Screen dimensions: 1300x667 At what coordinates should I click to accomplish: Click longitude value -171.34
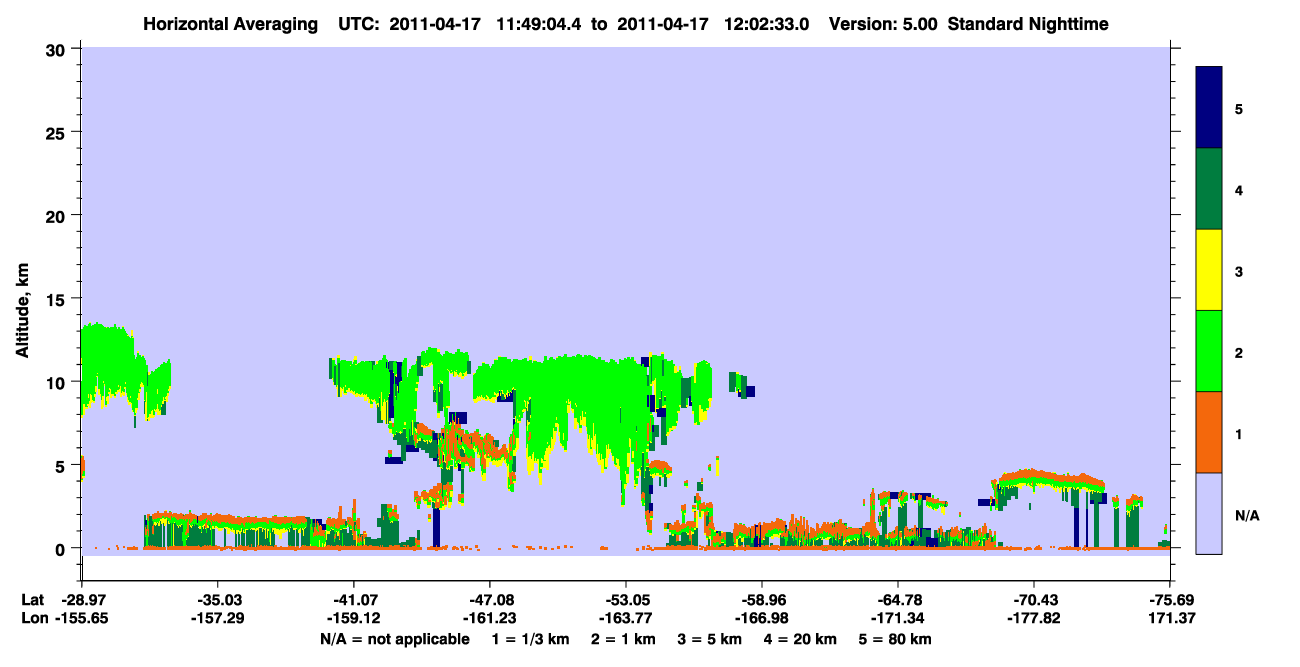[898, 618]
